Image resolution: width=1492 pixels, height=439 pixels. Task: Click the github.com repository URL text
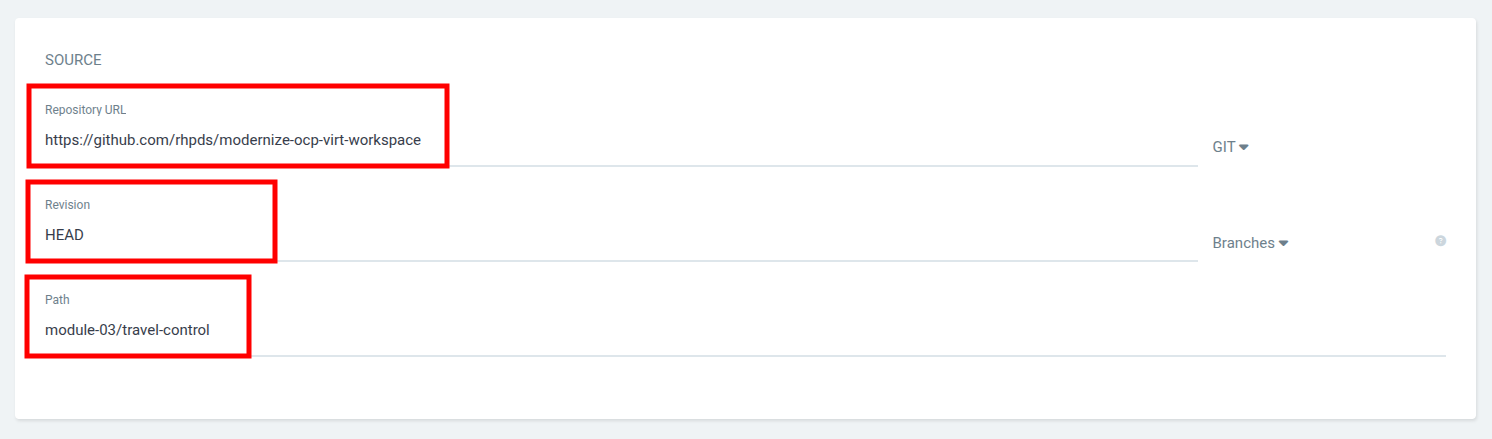(x=233, y=140)
